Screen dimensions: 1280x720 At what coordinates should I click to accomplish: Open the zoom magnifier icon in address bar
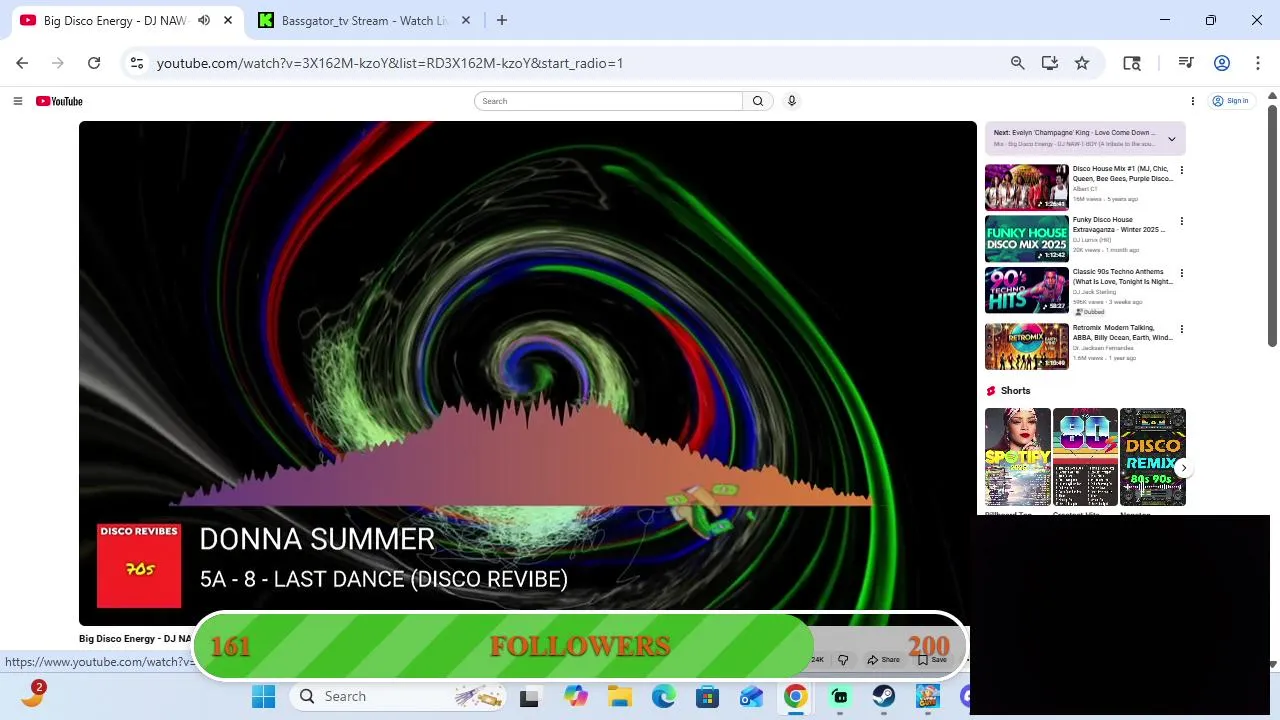(x=1017, y=63)
